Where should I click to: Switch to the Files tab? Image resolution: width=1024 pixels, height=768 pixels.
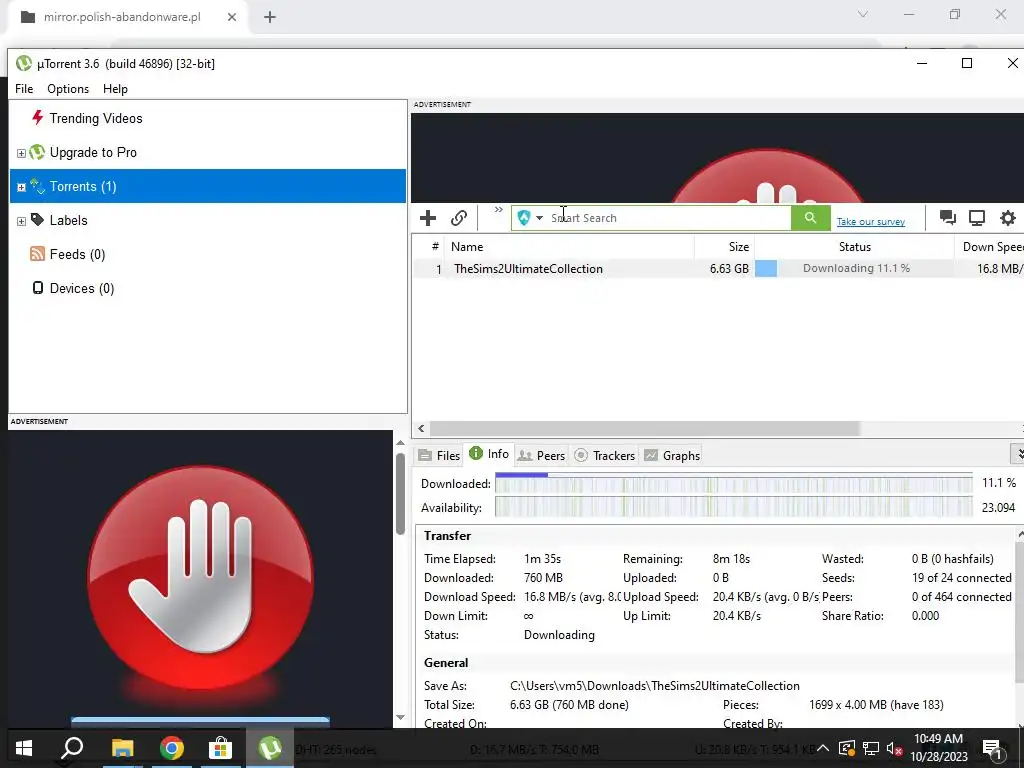coord(440,455)
